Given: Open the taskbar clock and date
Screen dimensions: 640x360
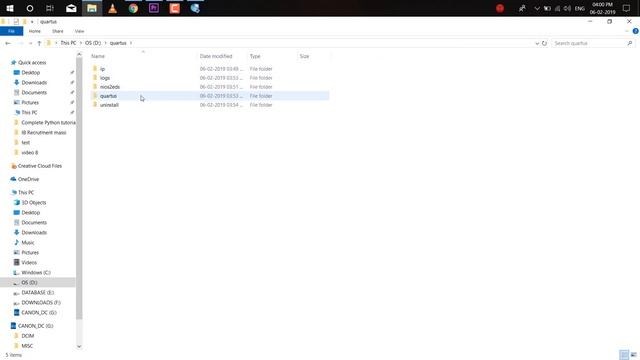Looking at the screenshot, I should coord(602,8).
